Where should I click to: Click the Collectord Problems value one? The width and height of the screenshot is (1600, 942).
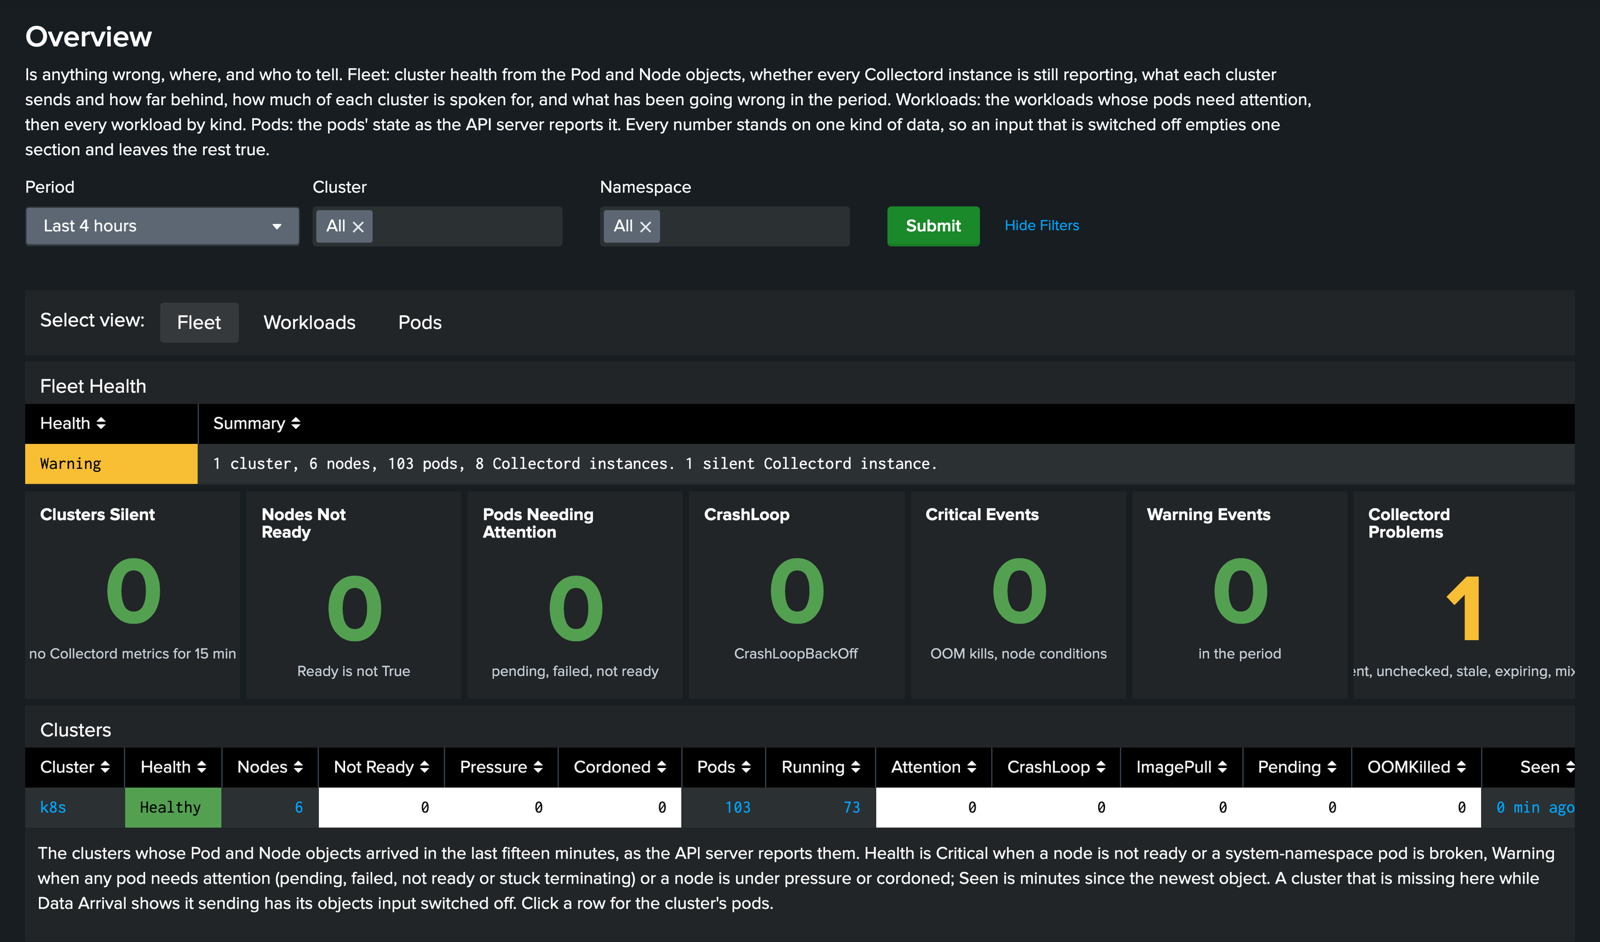[1464, 608]
